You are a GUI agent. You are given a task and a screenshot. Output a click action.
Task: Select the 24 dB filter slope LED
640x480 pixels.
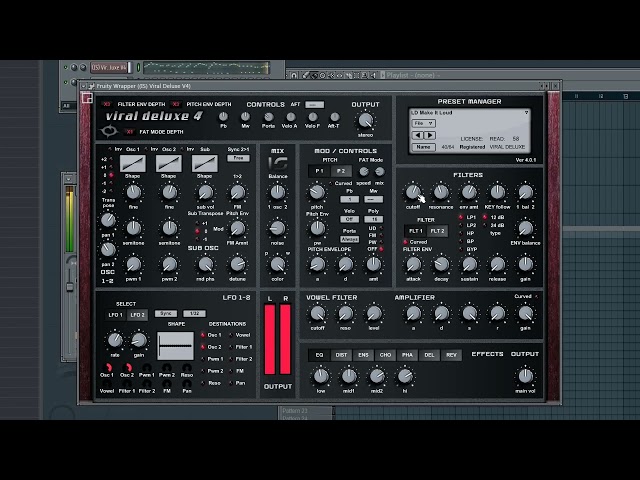[485, 225]
